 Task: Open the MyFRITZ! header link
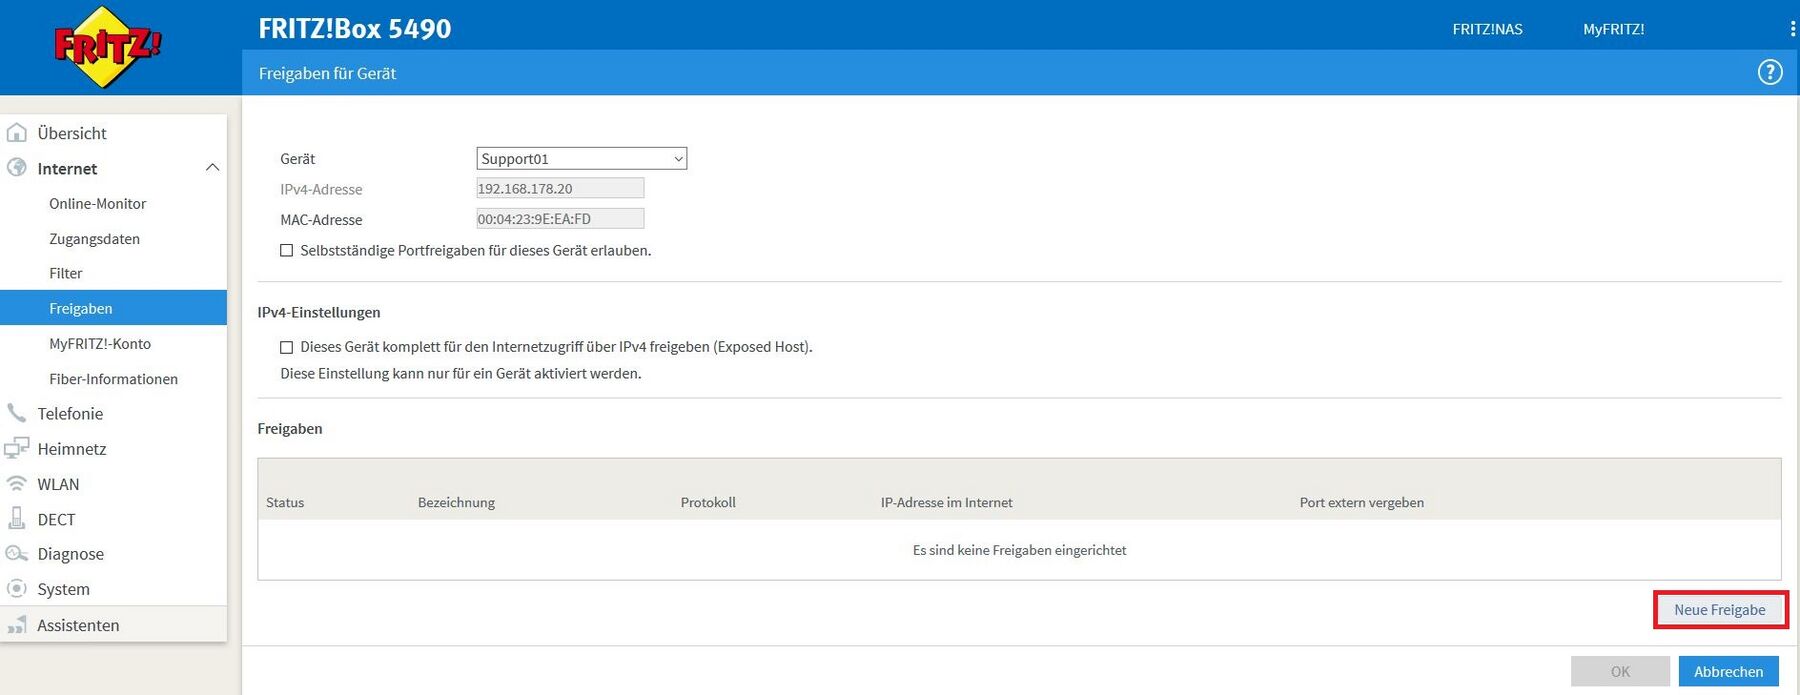tap(1614, 29)
